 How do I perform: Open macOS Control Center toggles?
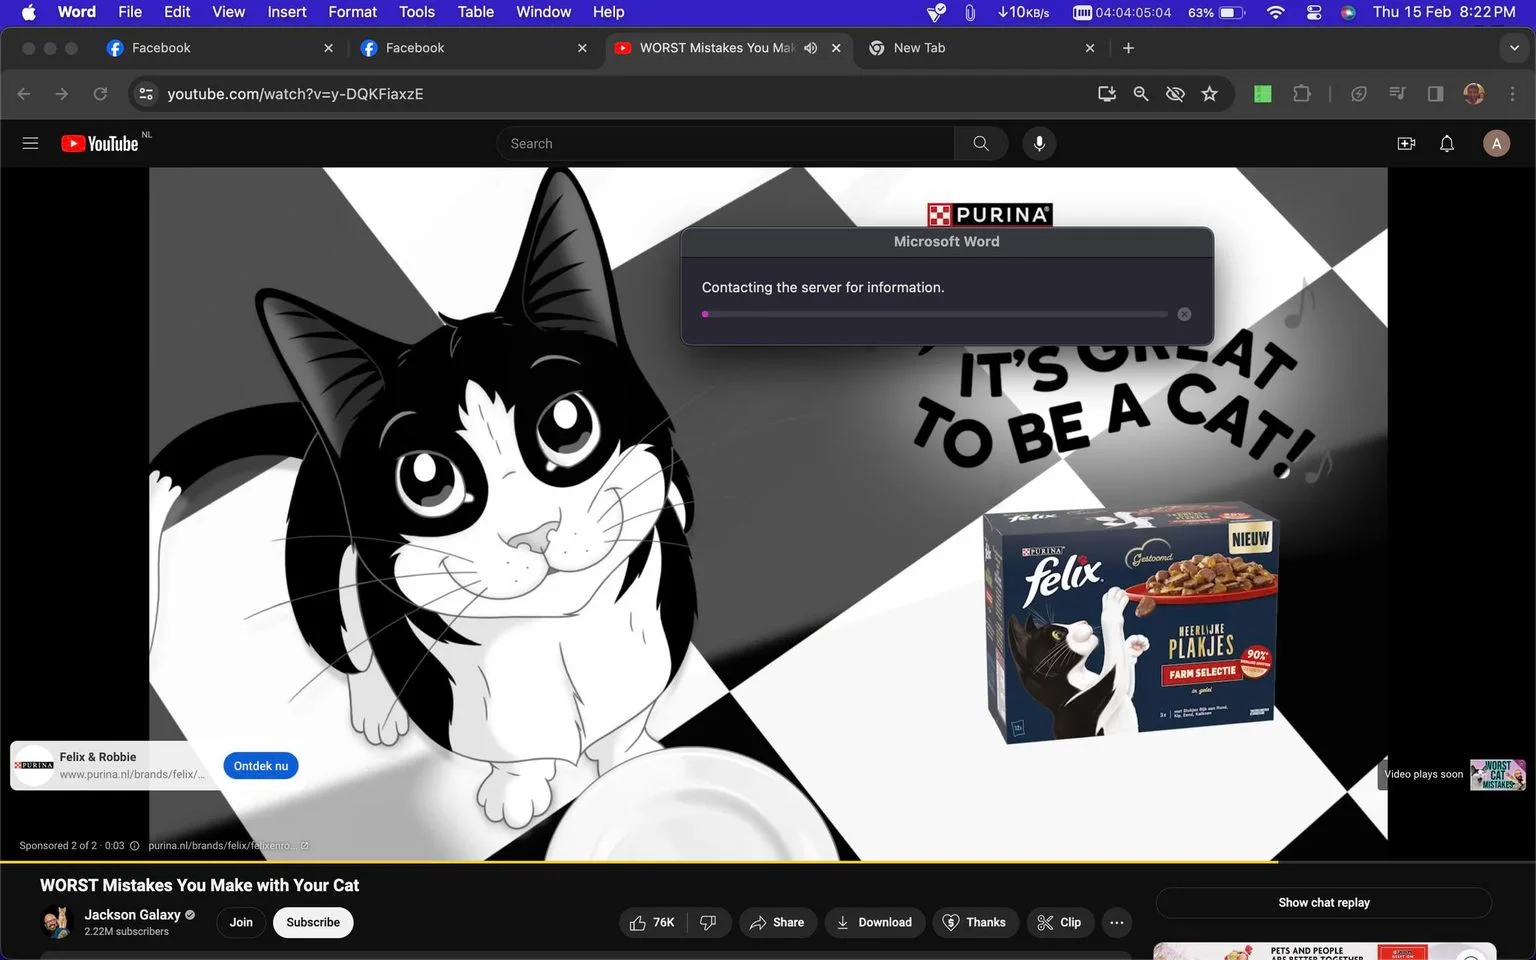1314,12
